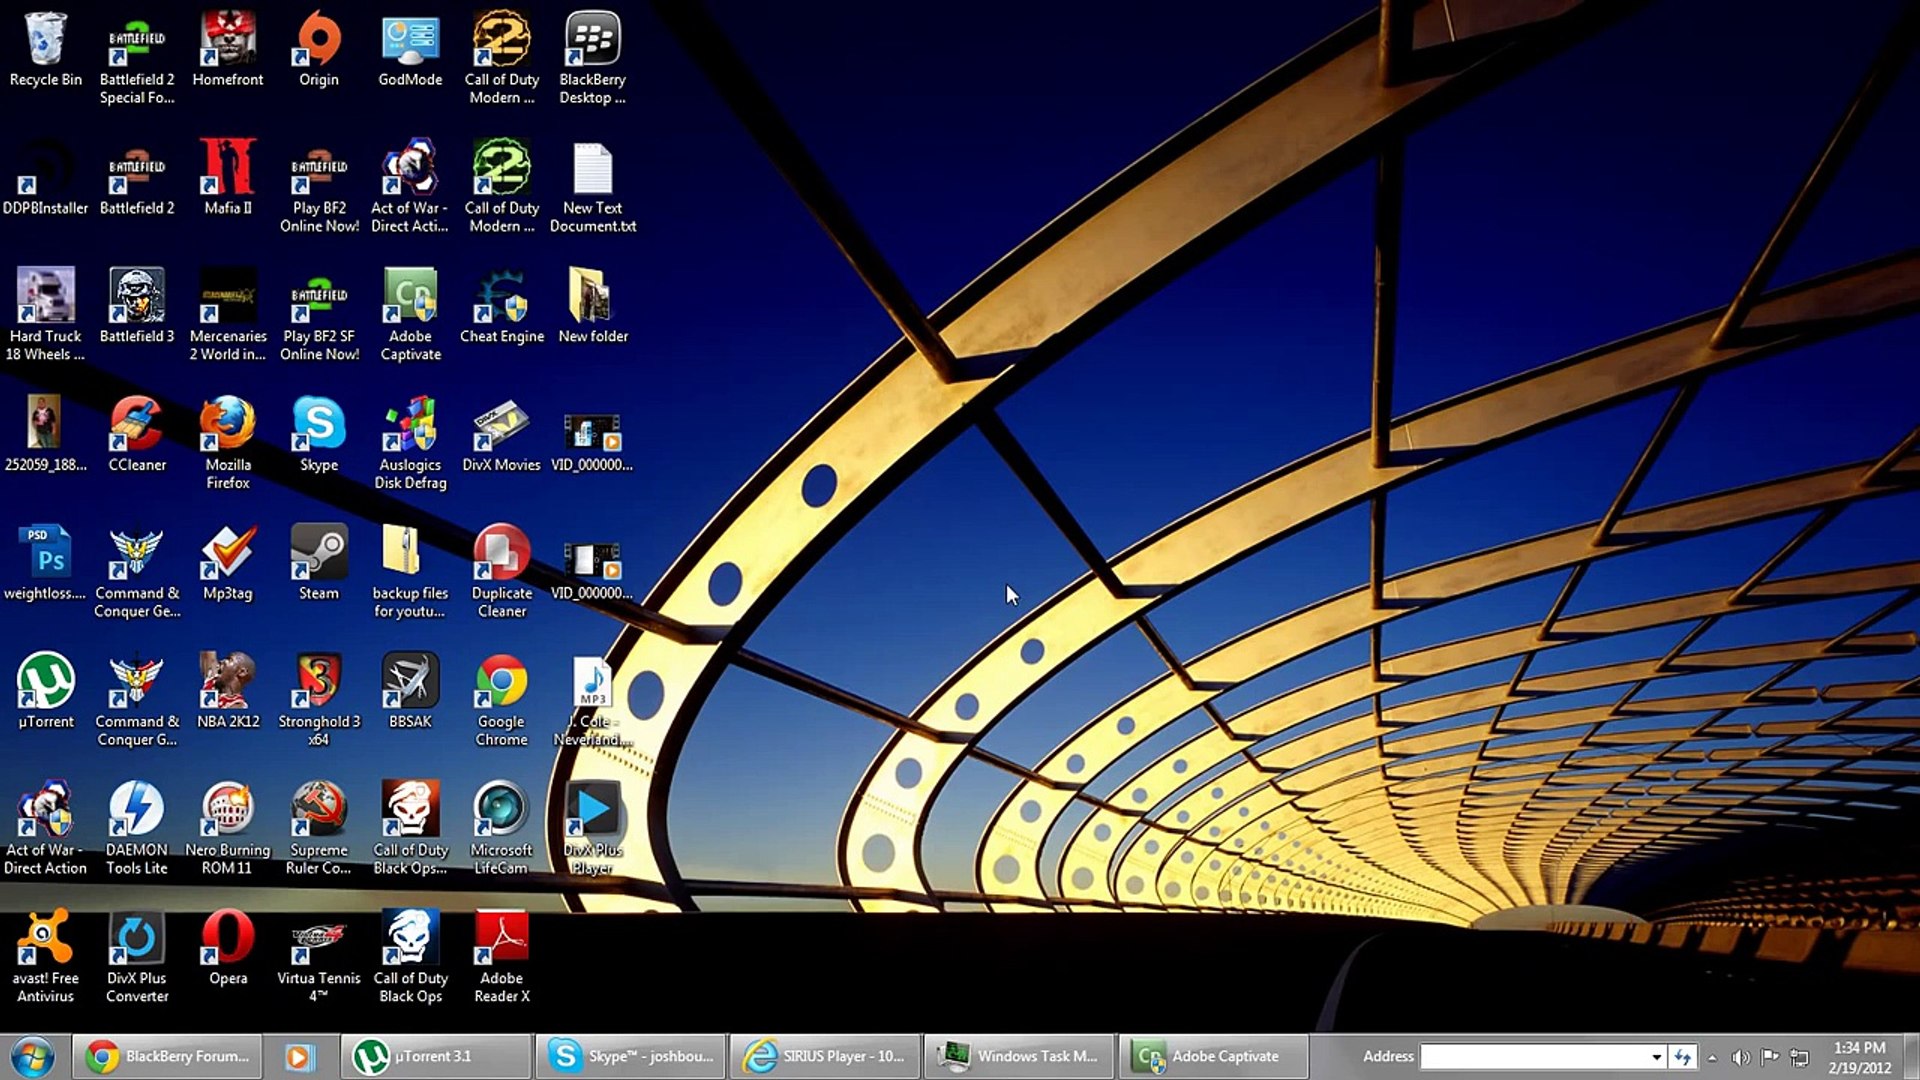Image resolution: width=1920 pixels, height=1080 pixels.
Task: Click the Address bar refresh/go button
Action: [1683, 1057]
